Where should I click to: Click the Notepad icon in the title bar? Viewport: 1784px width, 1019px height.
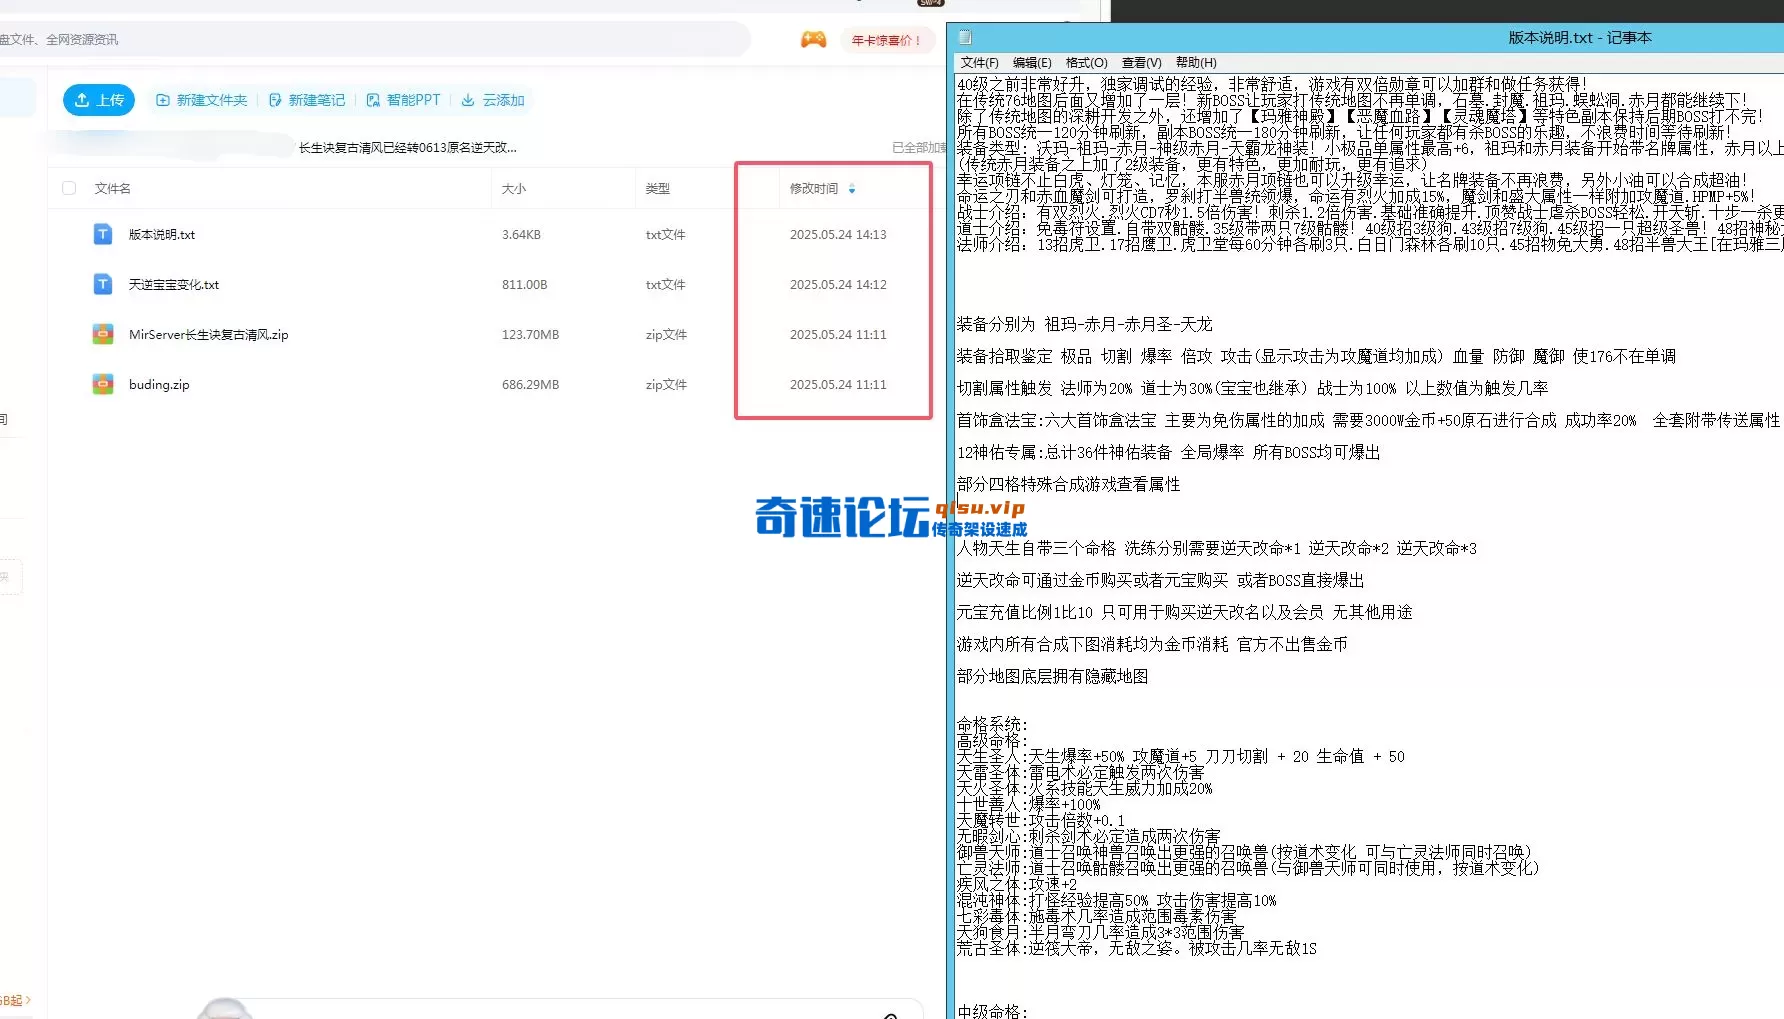coord(964,37)
